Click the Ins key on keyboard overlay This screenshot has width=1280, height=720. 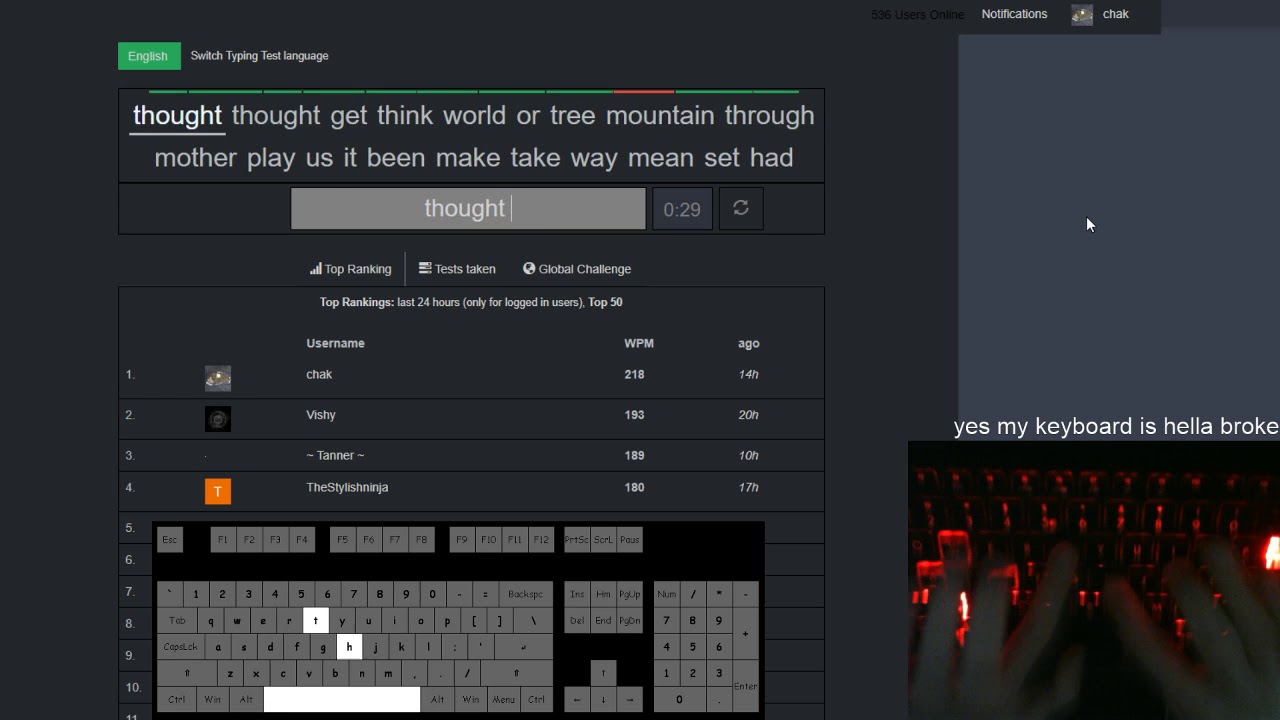point(577,594)
